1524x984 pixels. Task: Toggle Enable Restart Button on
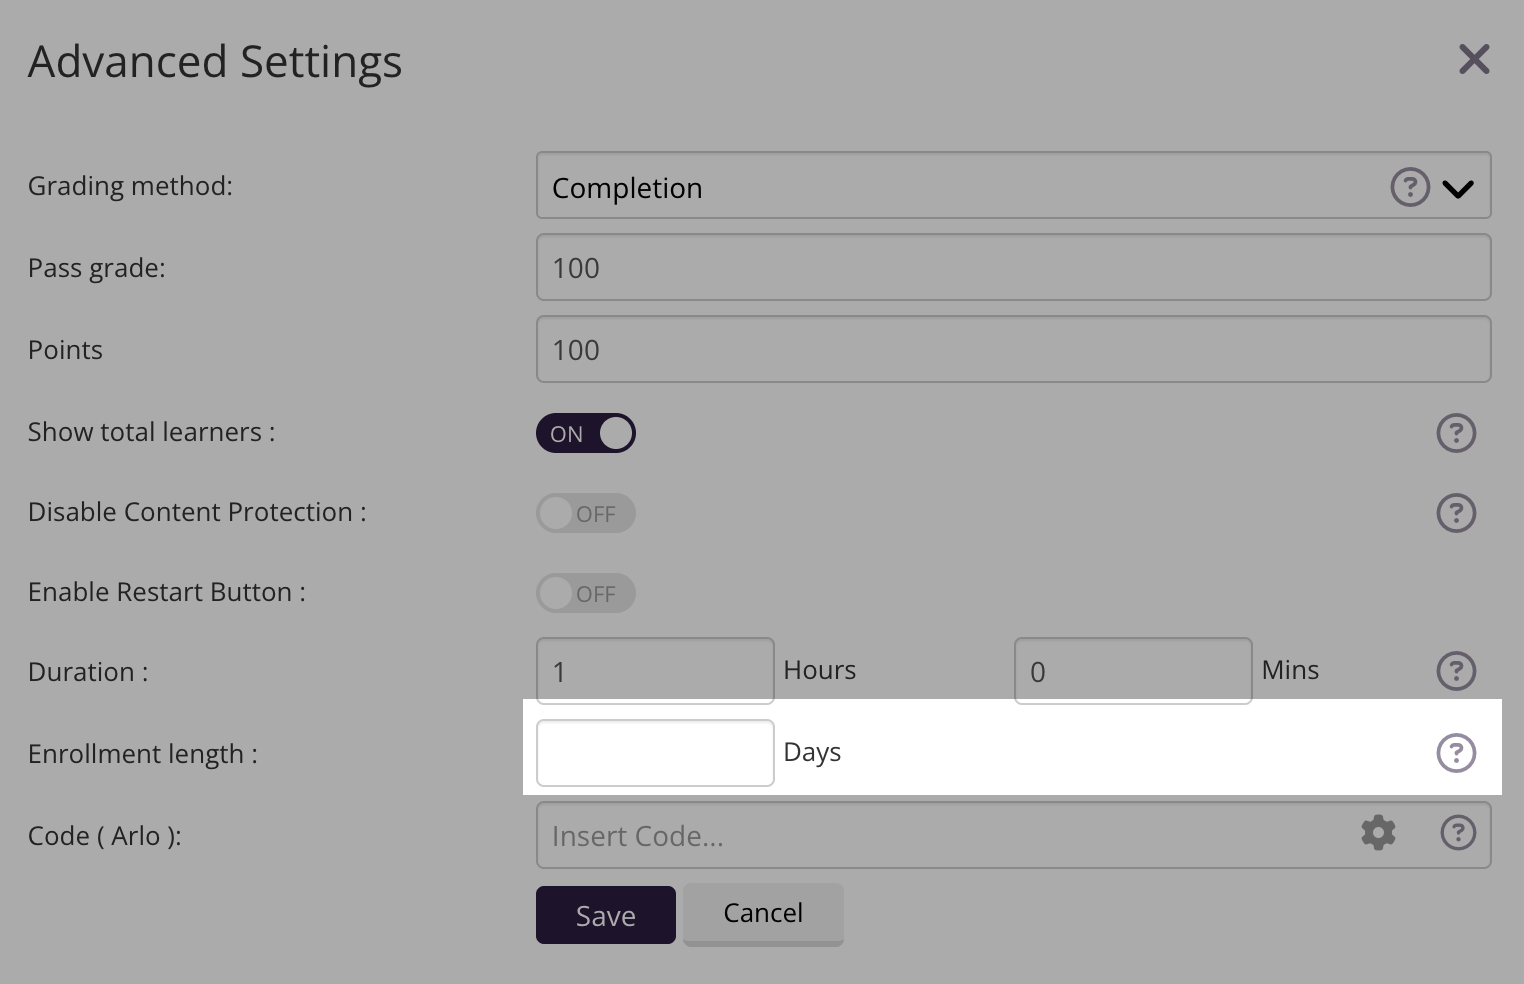(586, 593)
